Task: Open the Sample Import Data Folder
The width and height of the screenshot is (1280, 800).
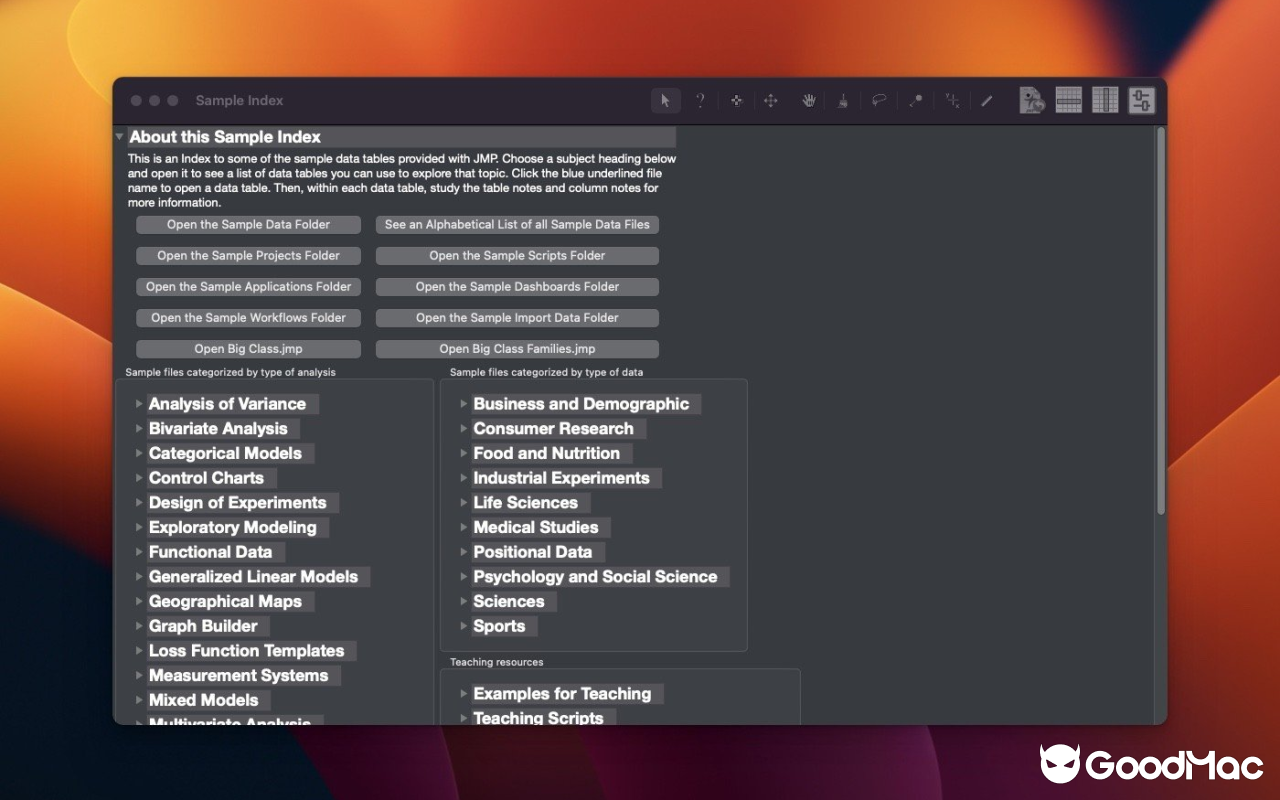Action: point(516,317)
